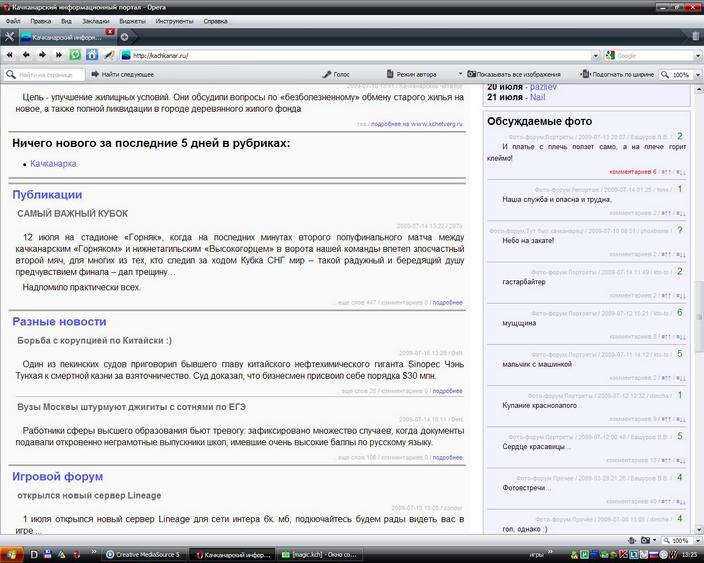This screenshot has height=563, width=704.
Task: Go to the Home page icon
Action: tap(92, 55)
